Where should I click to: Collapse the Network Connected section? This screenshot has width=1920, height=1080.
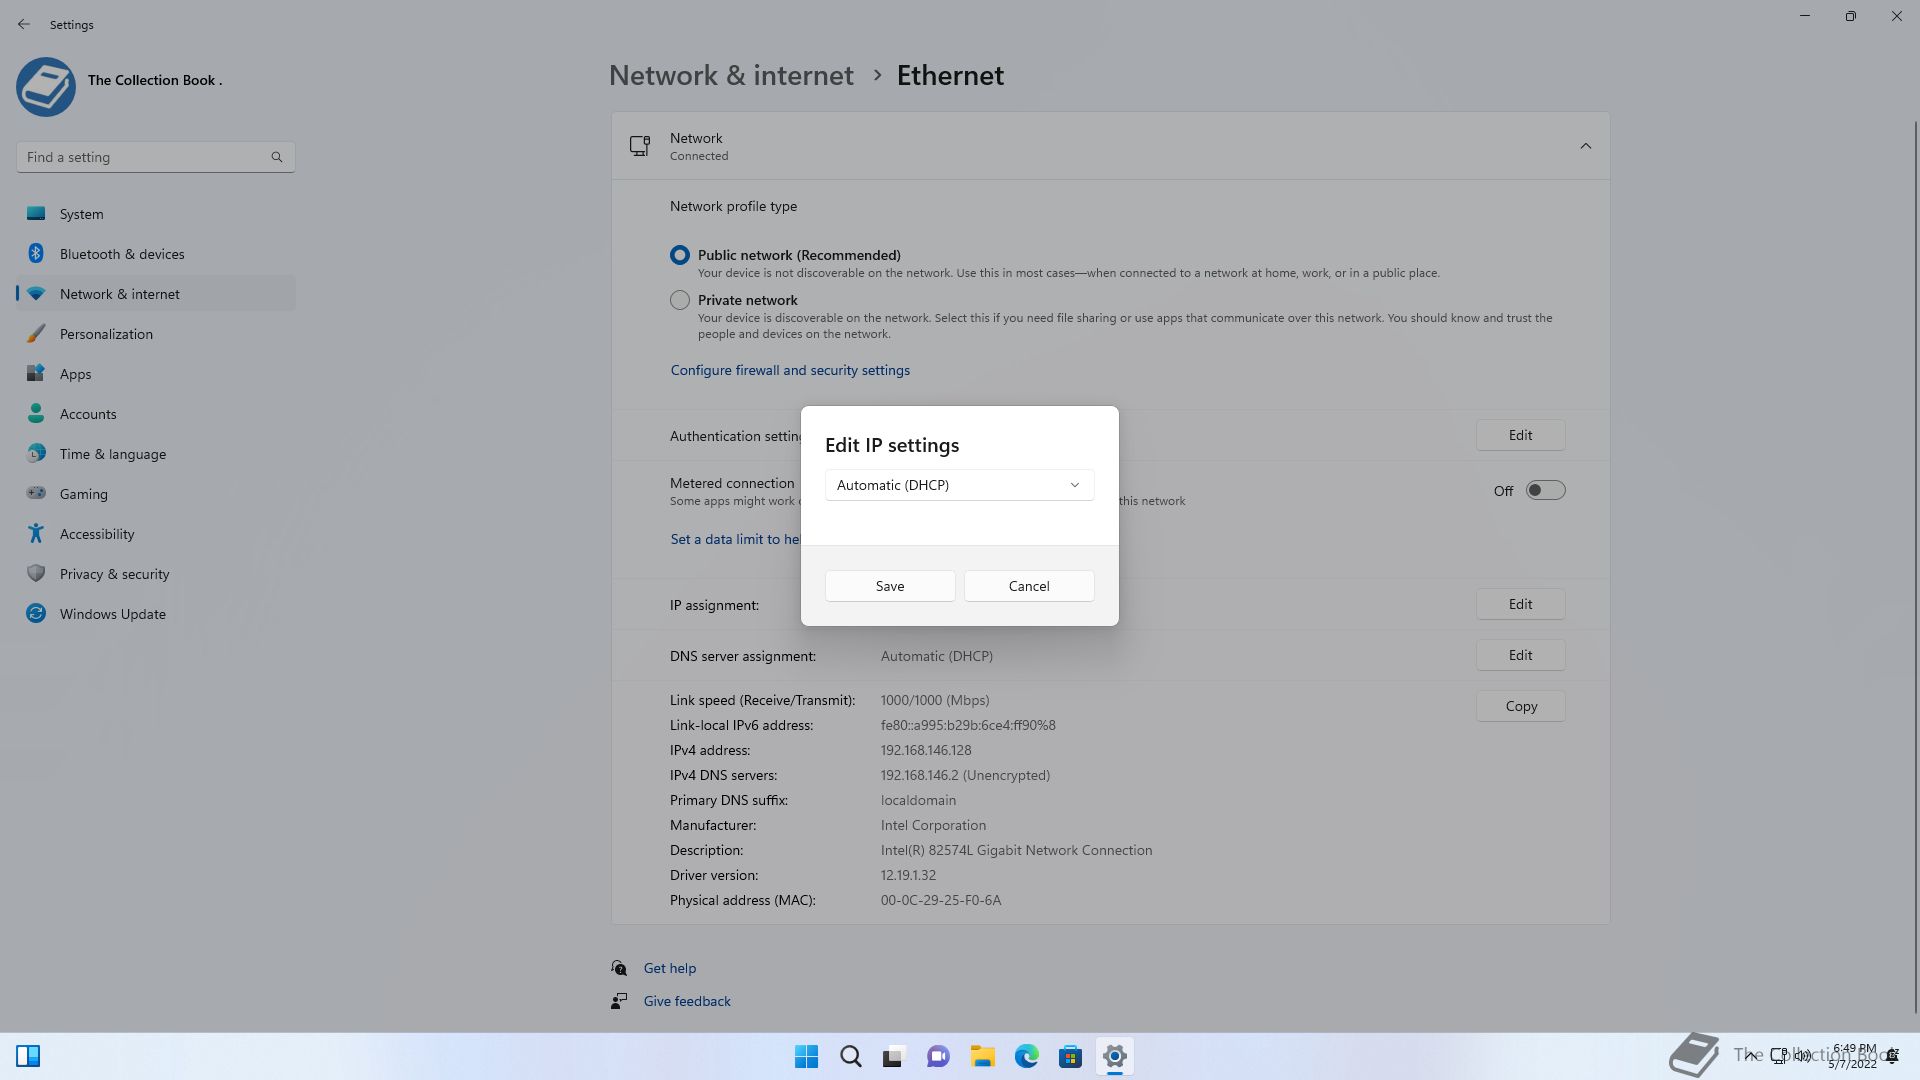pos(1585,145)
